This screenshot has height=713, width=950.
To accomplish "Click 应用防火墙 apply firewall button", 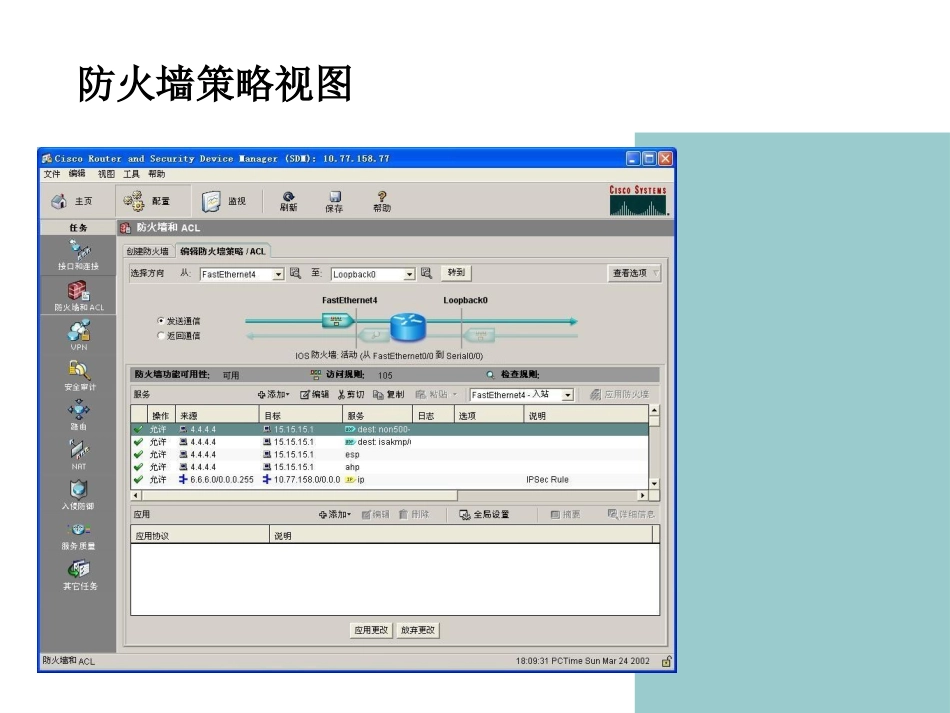I will (x=619, y=394).
